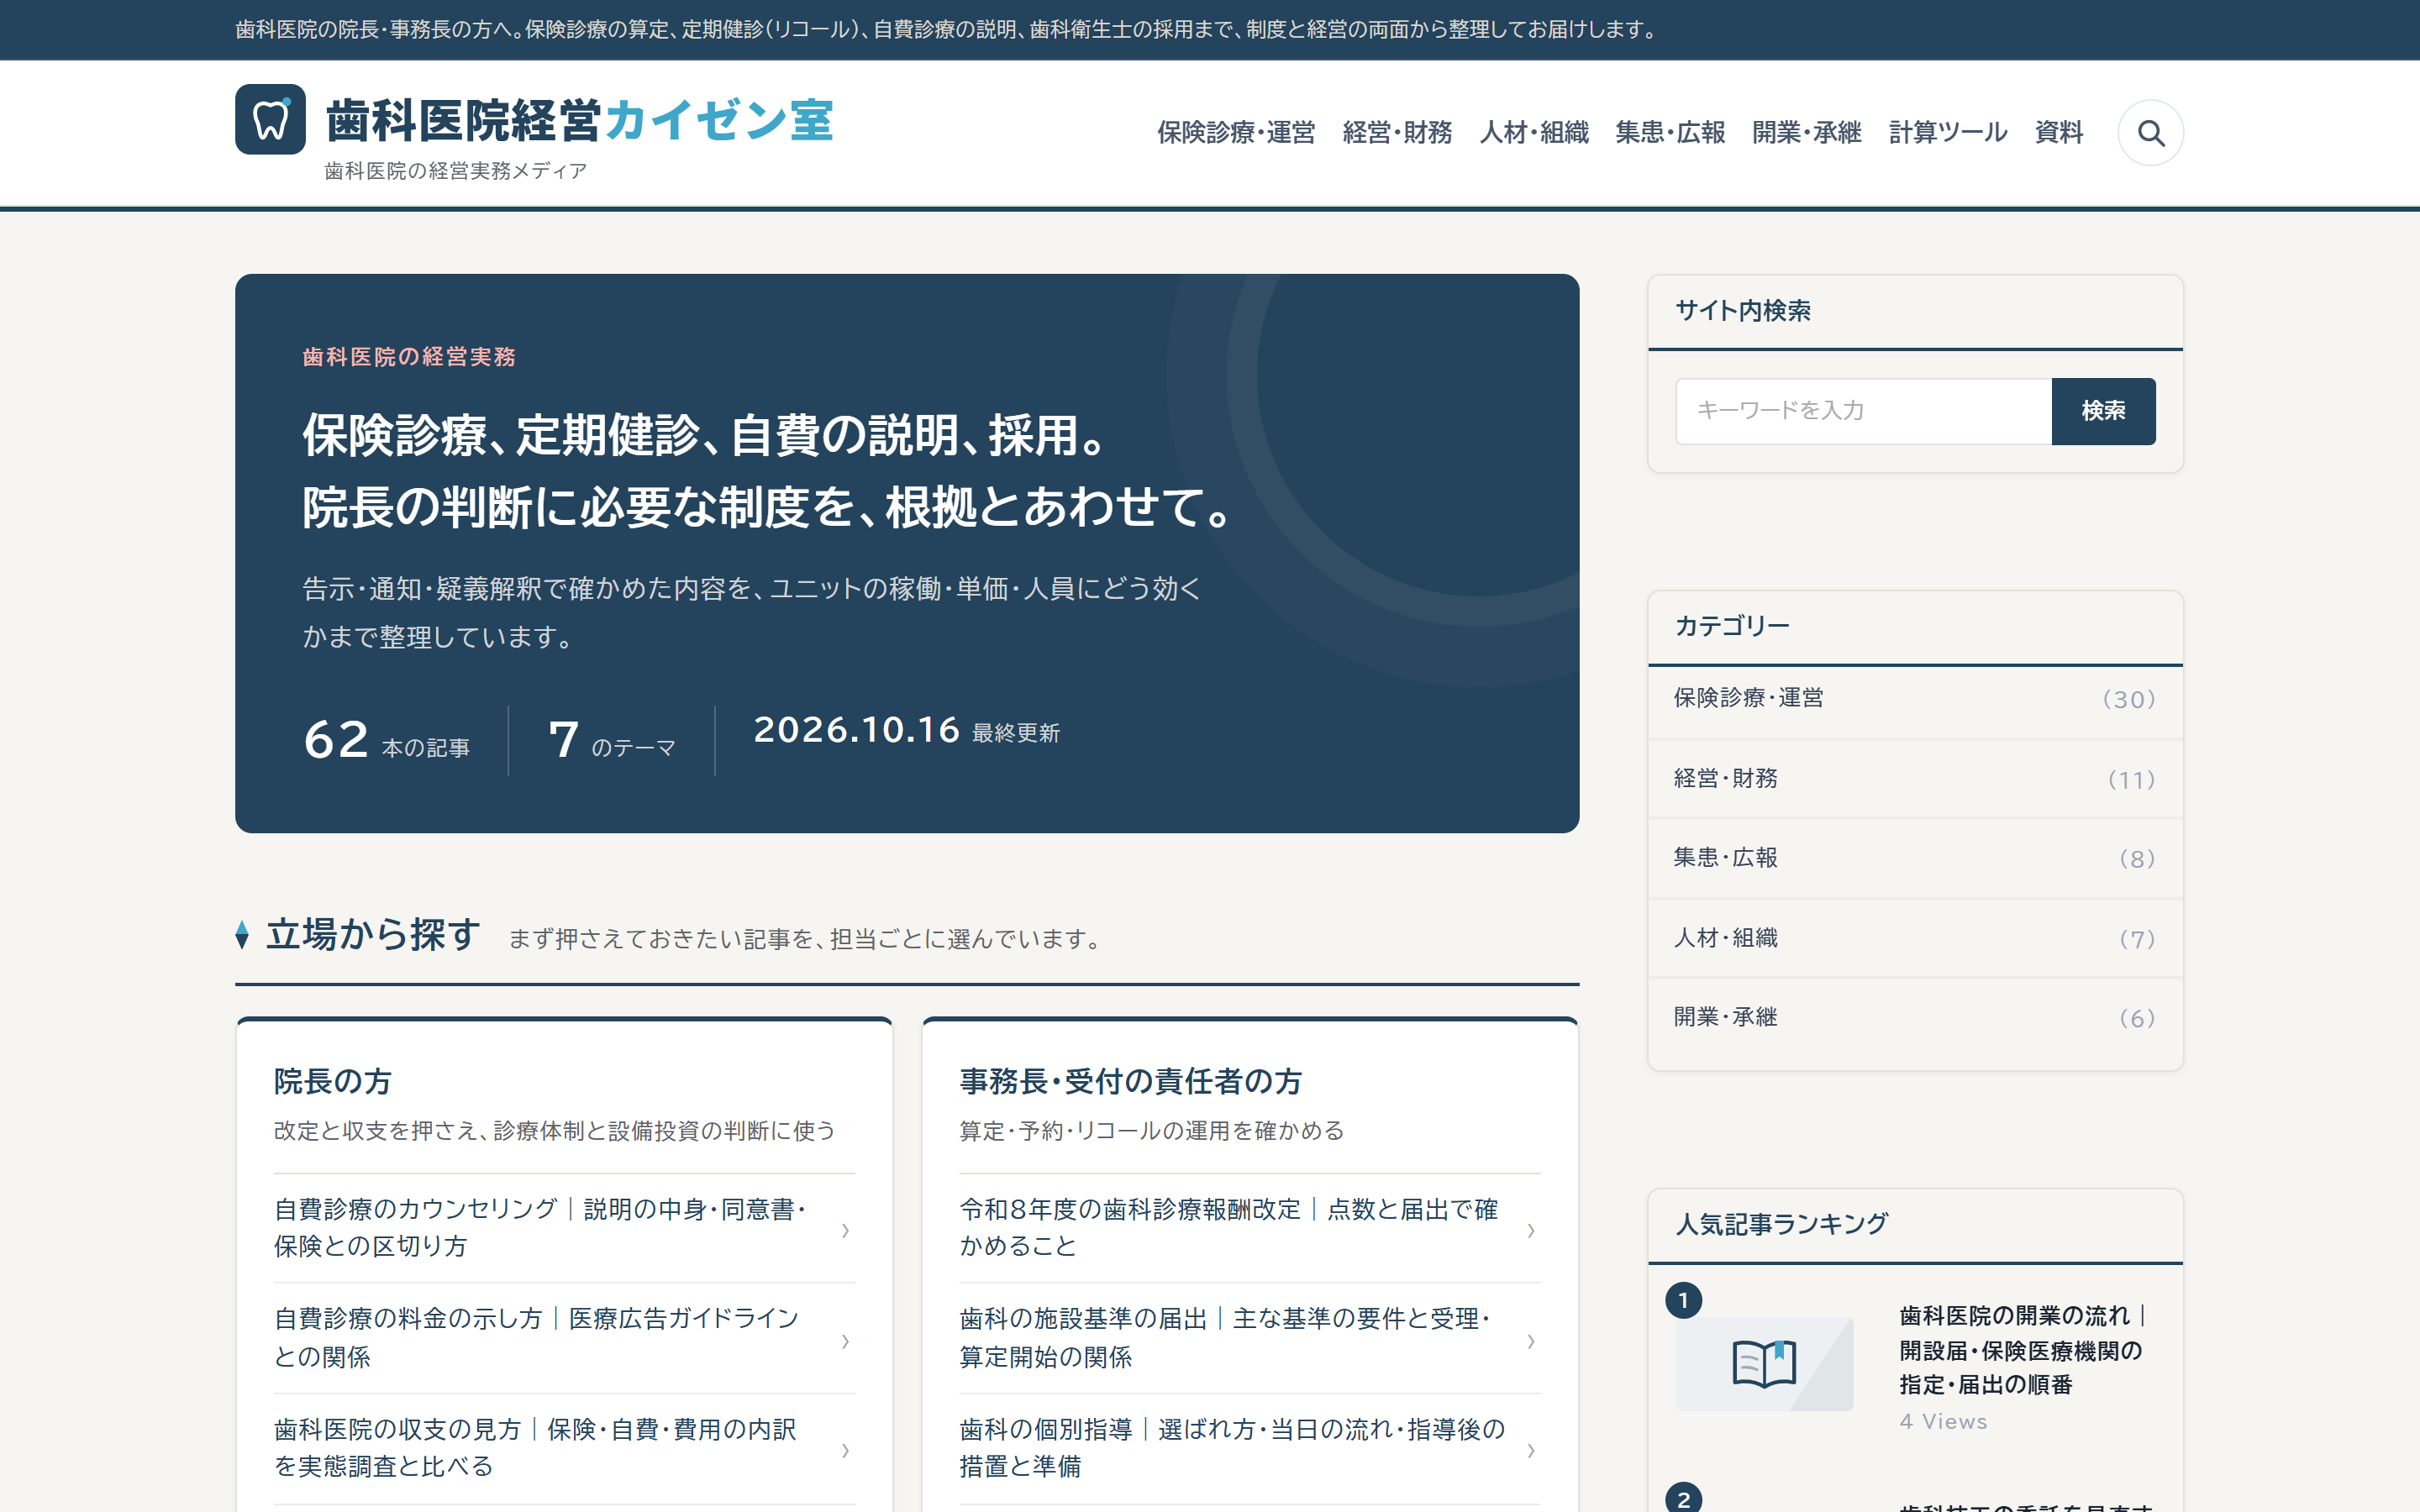2420x1512 pixels.
Task: Click the 立場から探す section heading
Action: 373,935
